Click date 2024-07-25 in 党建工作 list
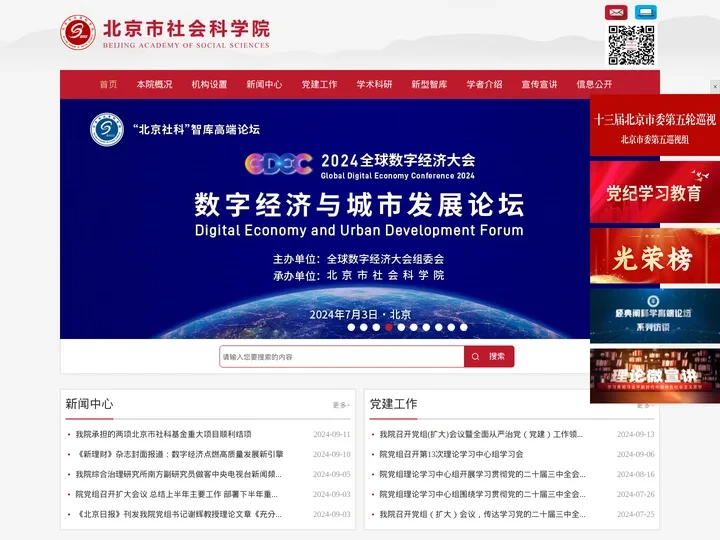Screen dimensions: 720x540 tap(636, 514)
